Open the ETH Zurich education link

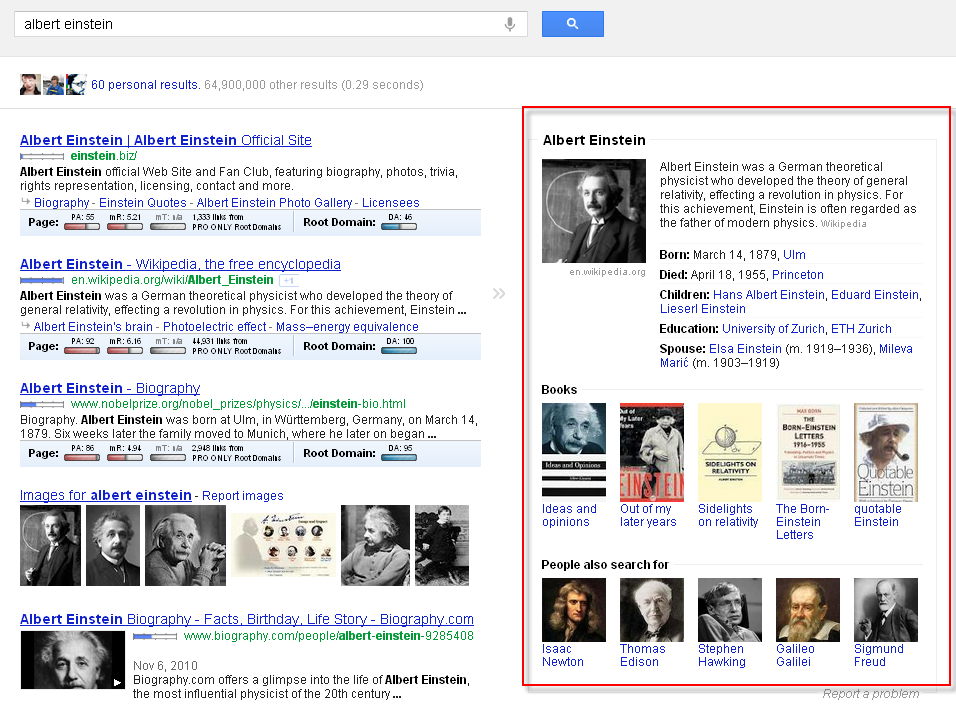pos(860,329)
